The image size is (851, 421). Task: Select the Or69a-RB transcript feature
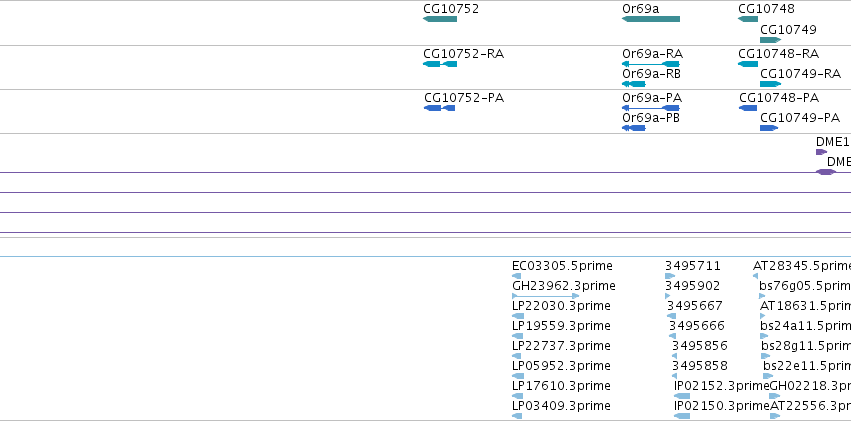click(634, 84)
